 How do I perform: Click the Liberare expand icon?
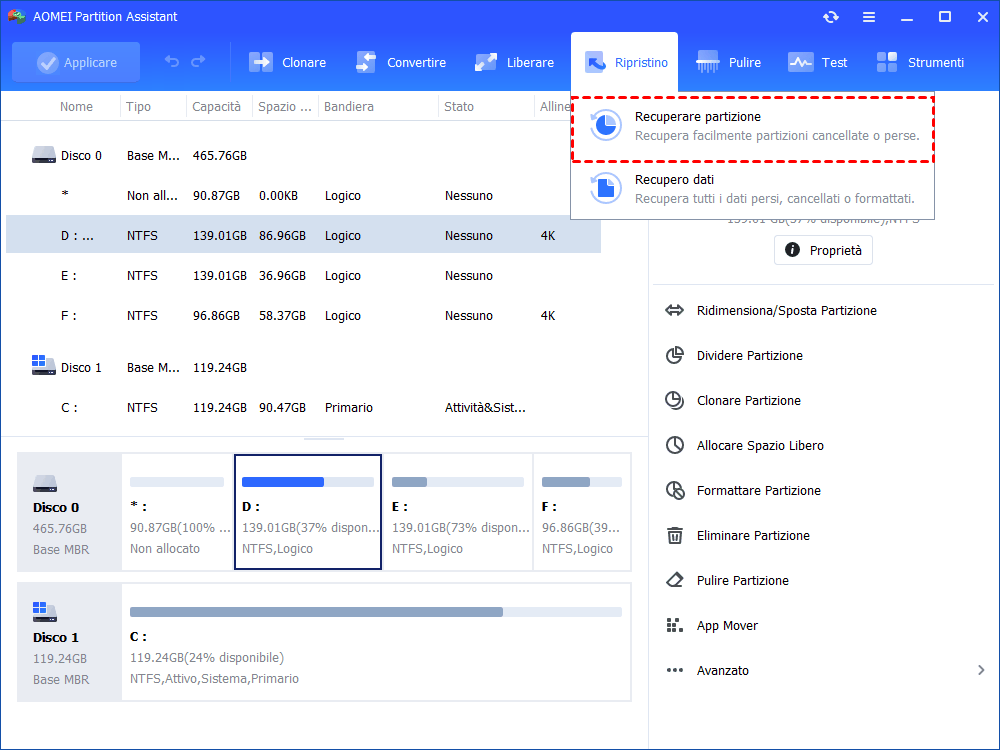tap(486, 62)
